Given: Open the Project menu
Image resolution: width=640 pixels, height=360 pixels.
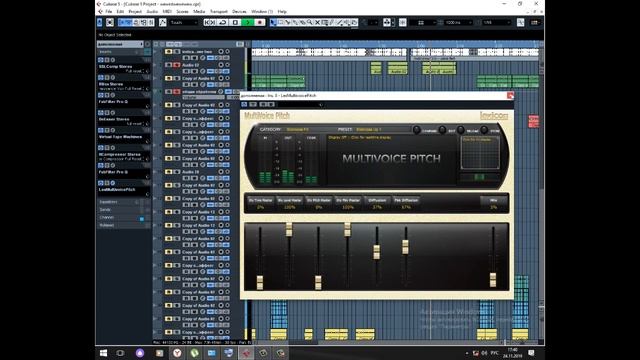Looking at the screenshot, I should [x=135, y=11].
